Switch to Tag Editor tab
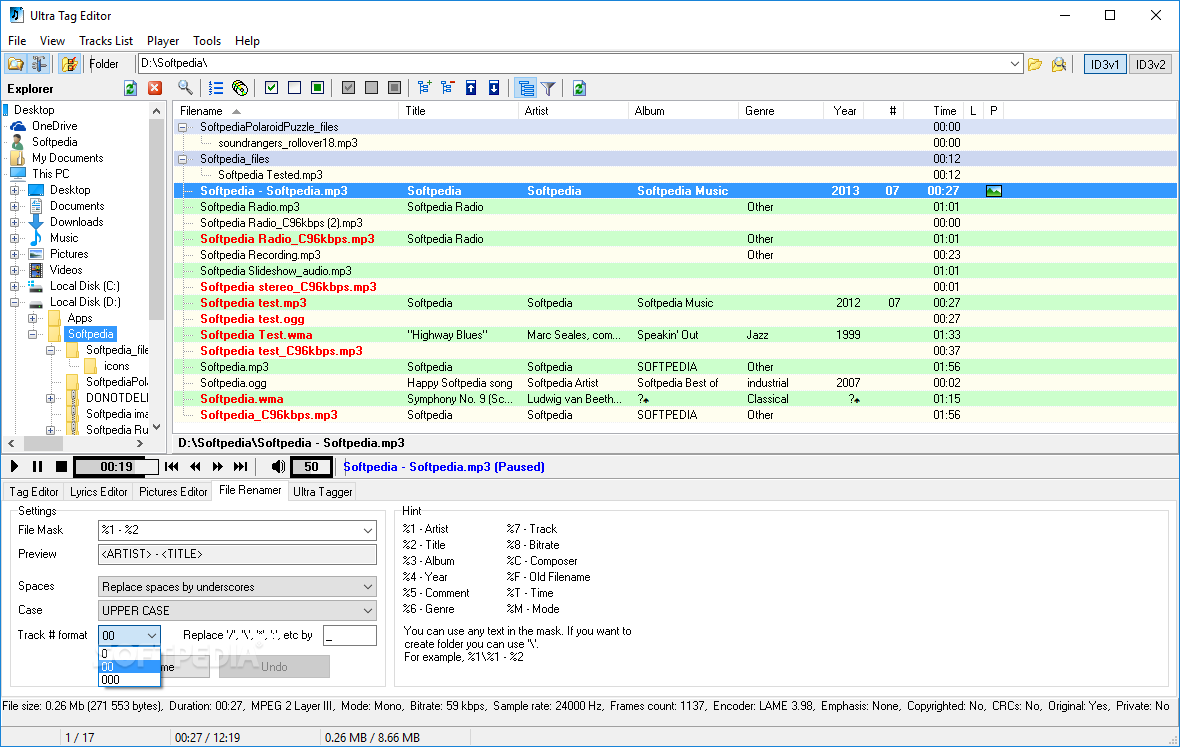 34,492
